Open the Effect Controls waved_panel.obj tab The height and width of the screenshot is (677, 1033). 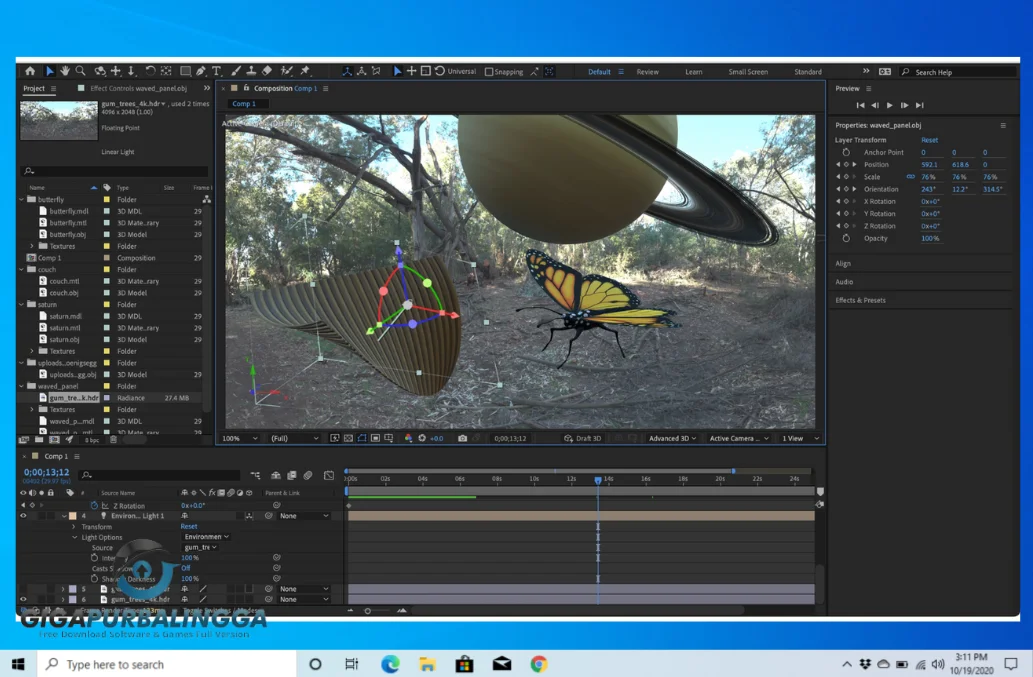(x=138, y=88)
